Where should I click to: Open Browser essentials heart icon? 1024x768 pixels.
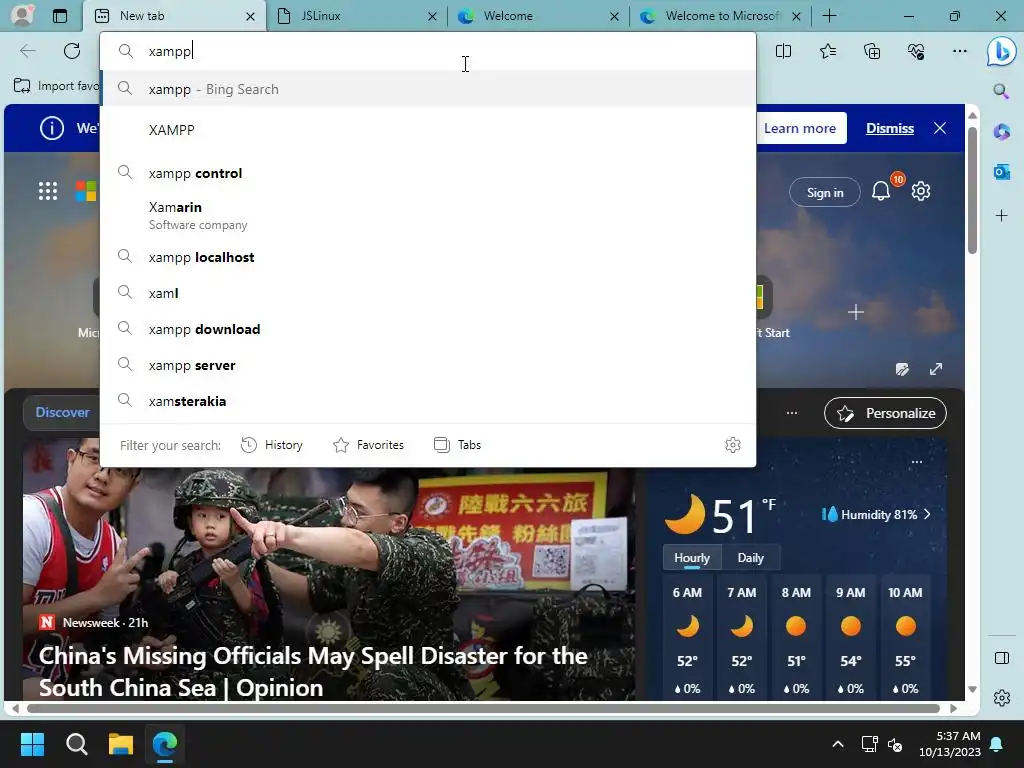tap(916, 51)
